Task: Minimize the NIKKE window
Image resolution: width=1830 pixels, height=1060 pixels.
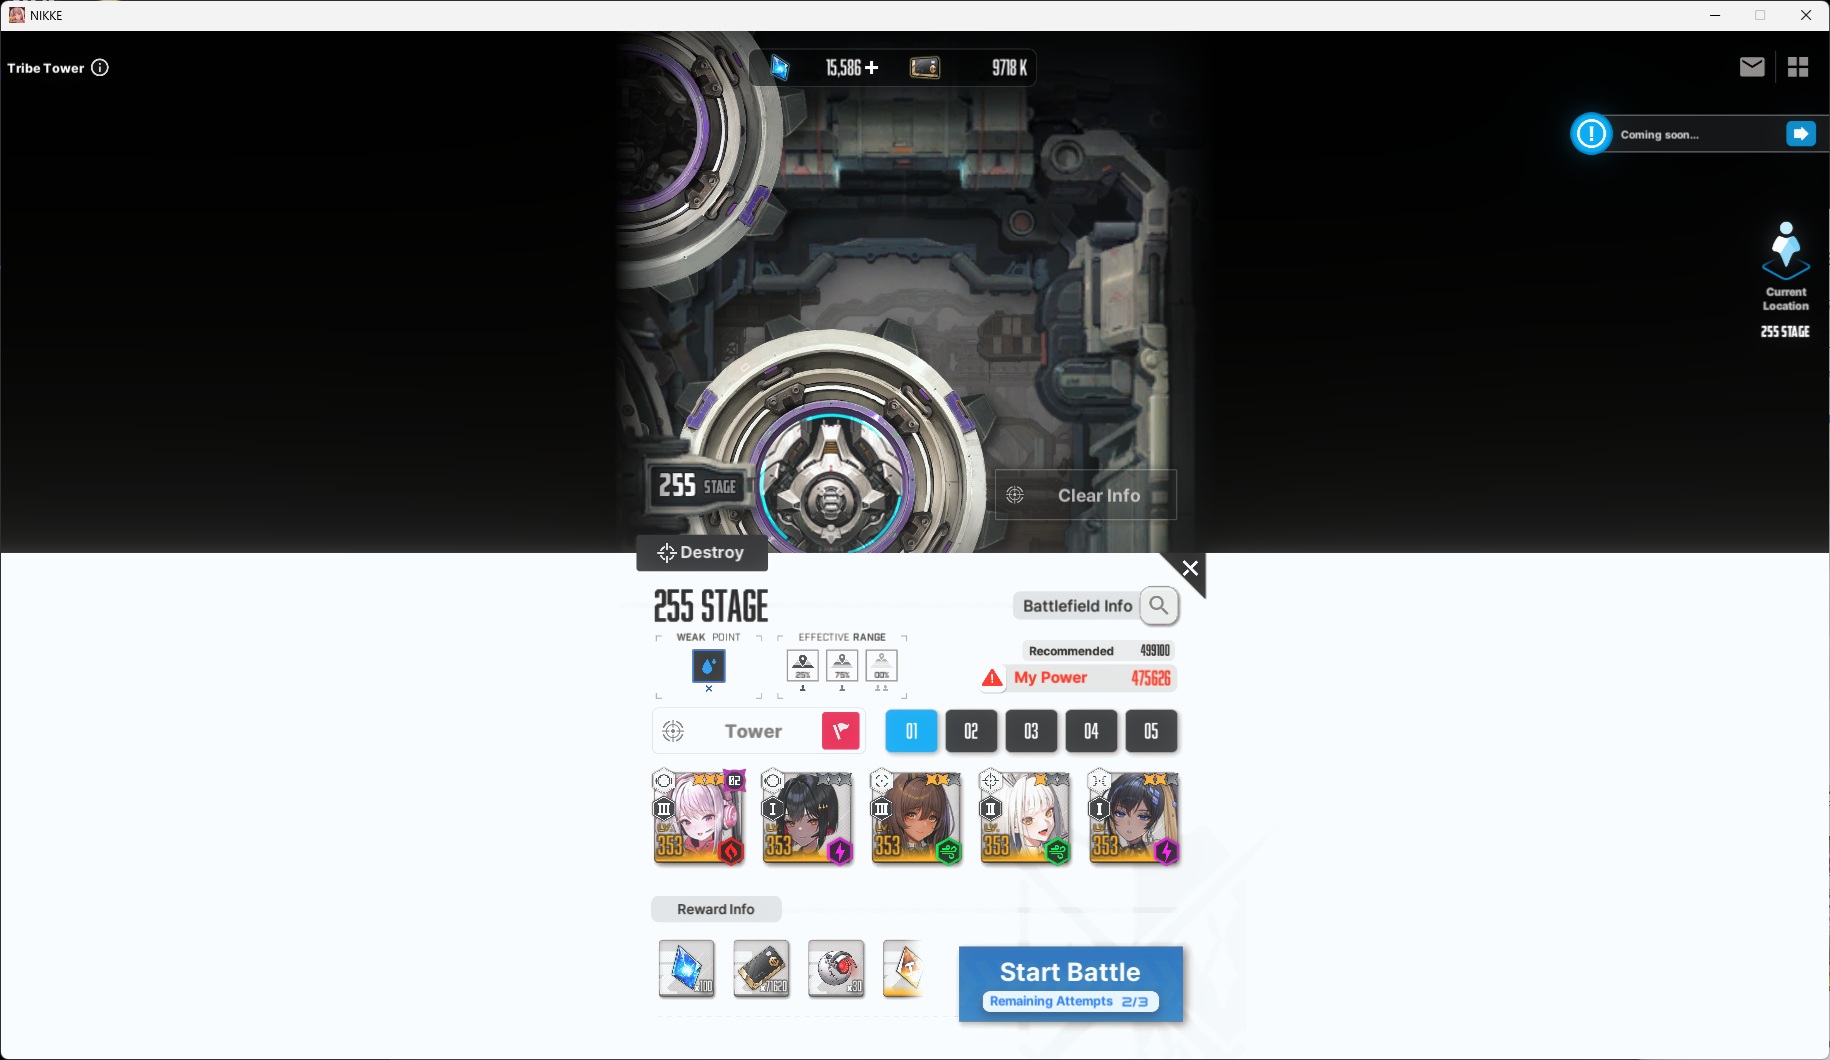Action: [x=1715, y=15]
